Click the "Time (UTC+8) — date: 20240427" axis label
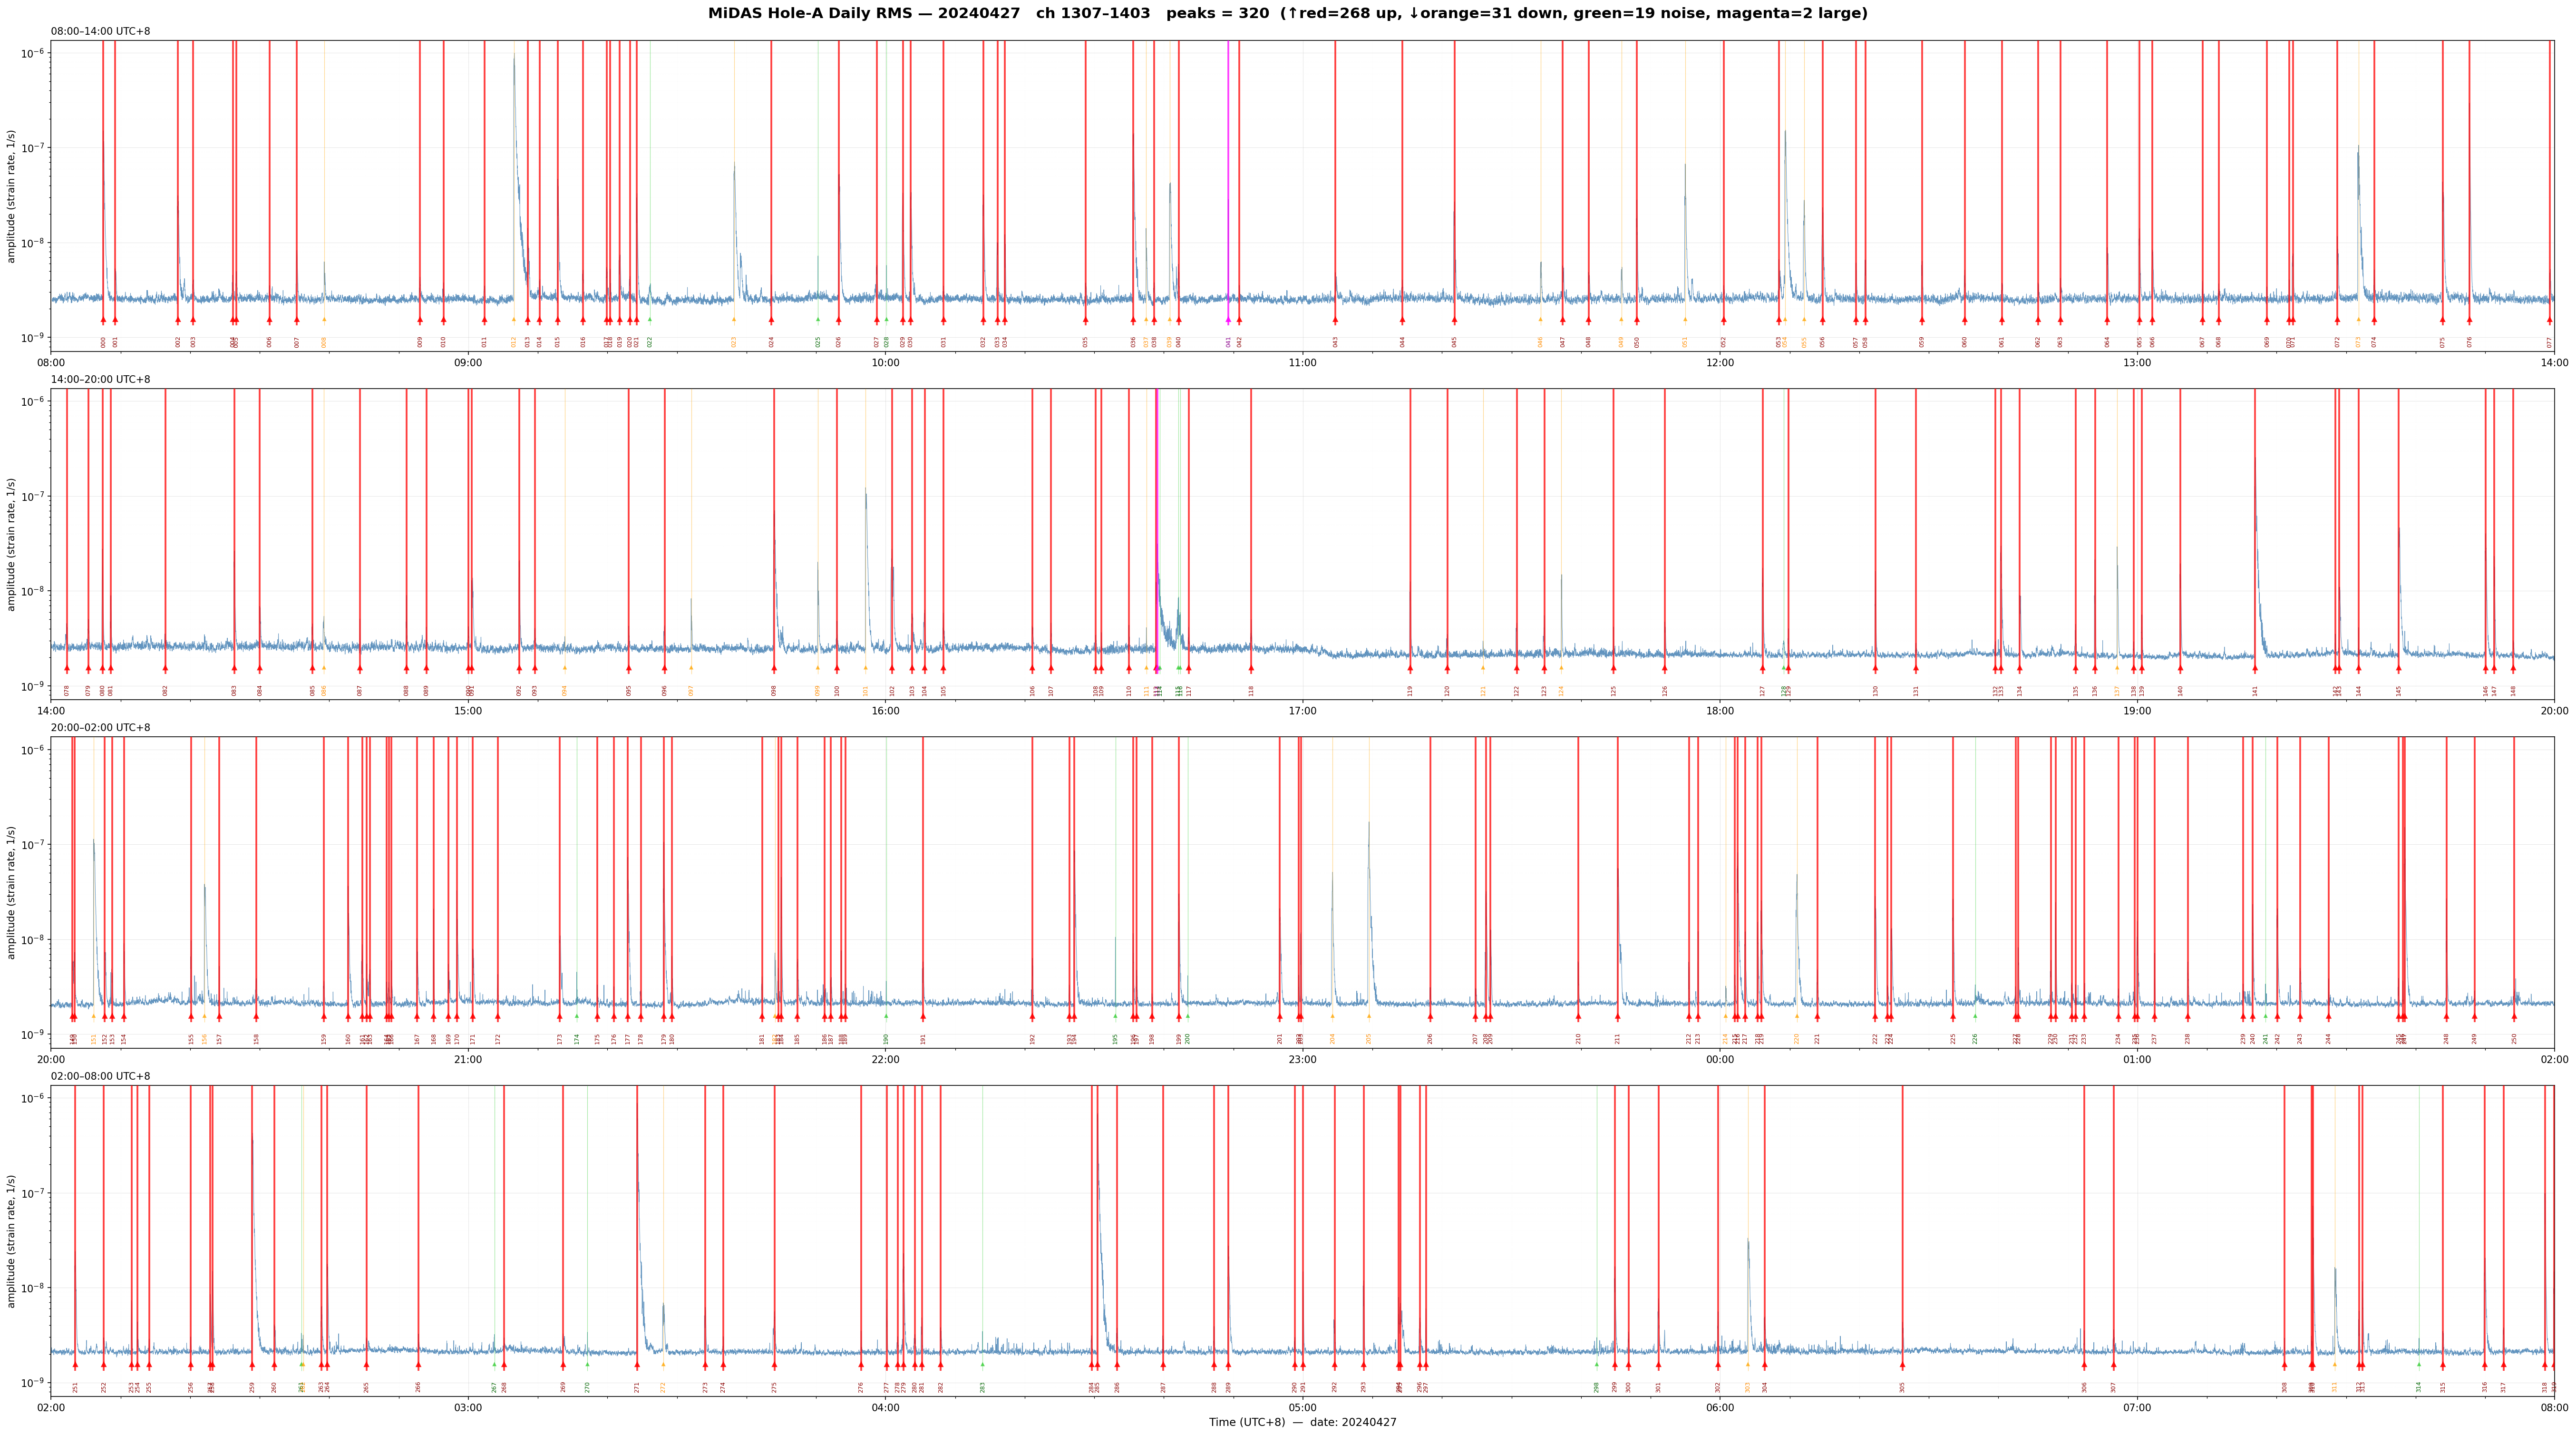2576x1435 pixels. coord(1302,1422)
